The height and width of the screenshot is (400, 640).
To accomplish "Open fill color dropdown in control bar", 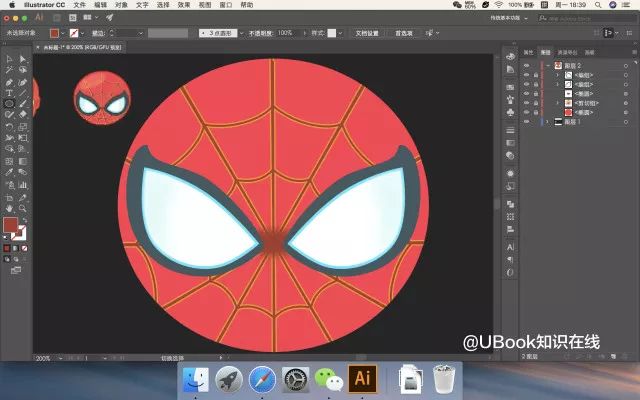I will coord(62,33).
